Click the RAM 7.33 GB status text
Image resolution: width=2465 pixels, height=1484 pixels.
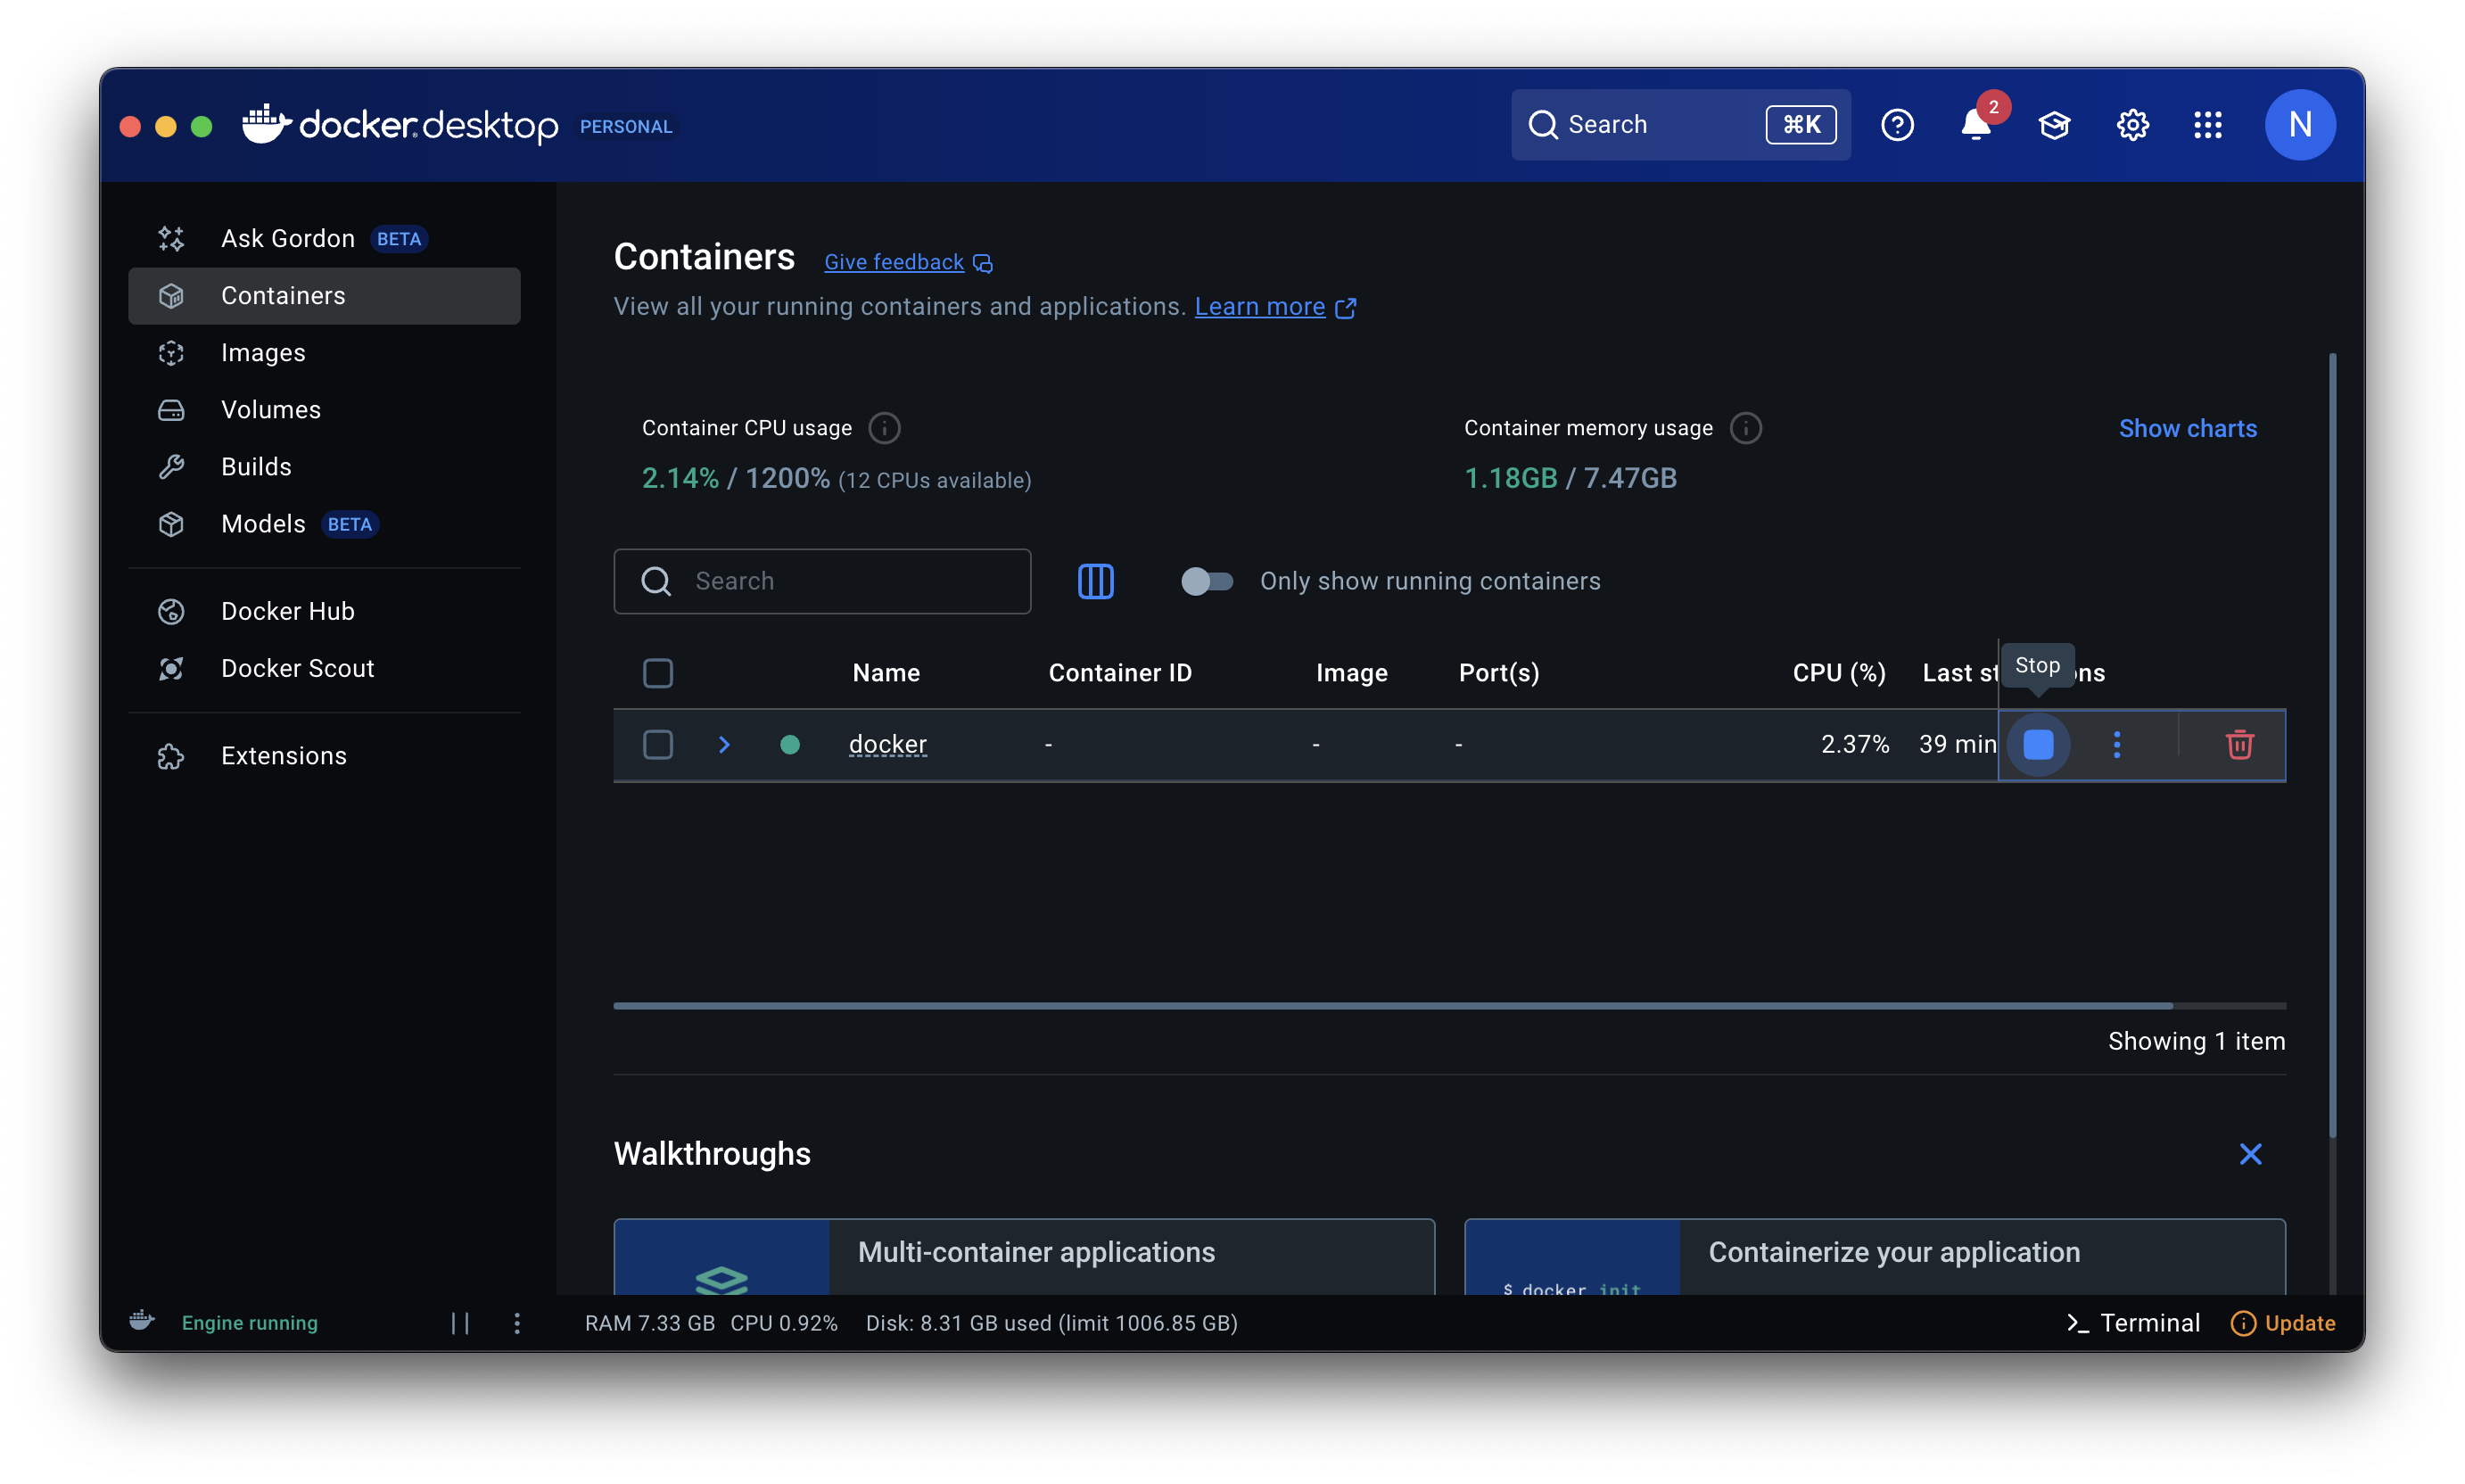(x=649, y=1323)
